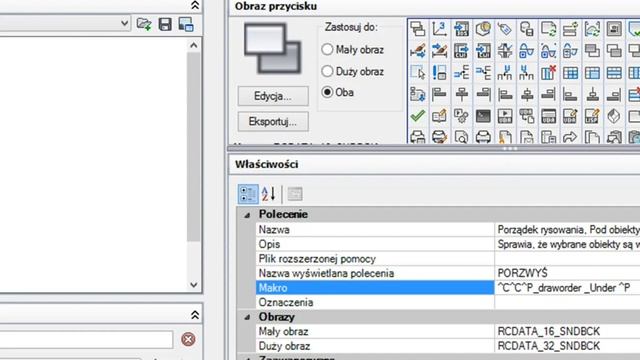Select the dark command line window icon

point(483,116)
